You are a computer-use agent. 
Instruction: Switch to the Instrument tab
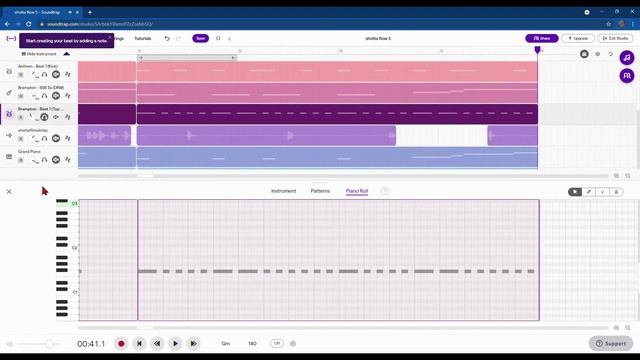pos(283,191)
